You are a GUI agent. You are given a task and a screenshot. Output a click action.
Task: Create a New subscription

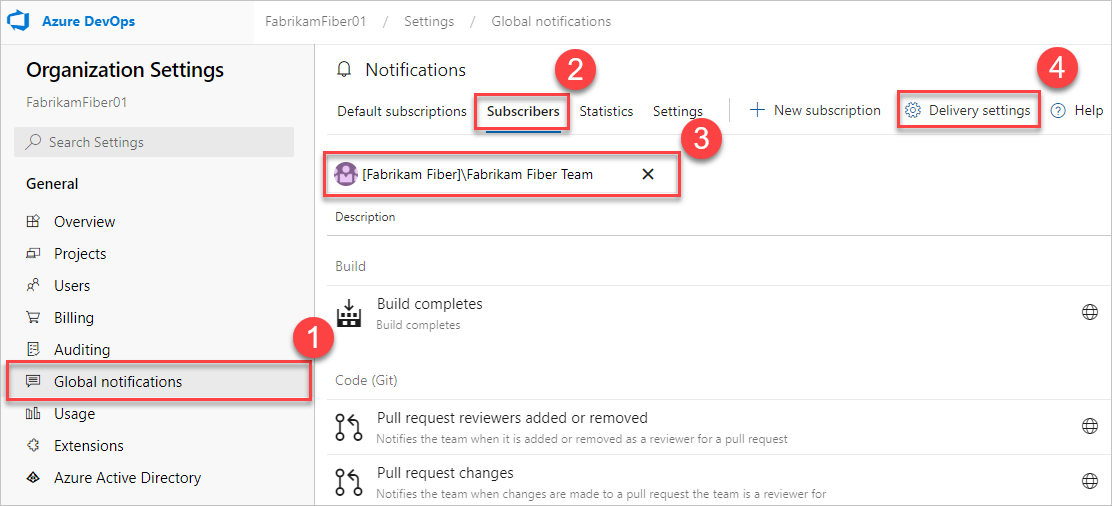pos(815,111)
